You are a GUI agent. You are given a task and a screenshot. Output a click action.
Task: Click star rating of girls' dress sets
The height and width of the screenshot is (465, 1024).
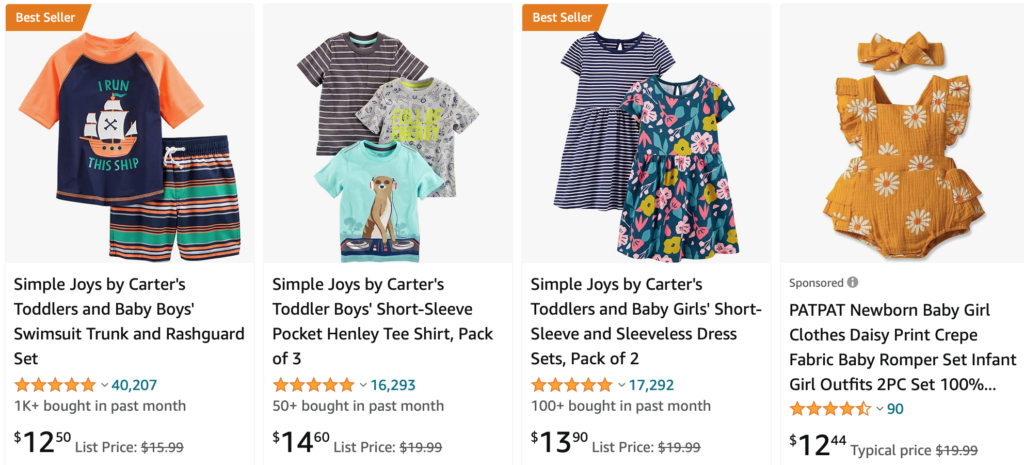point(571,385)
